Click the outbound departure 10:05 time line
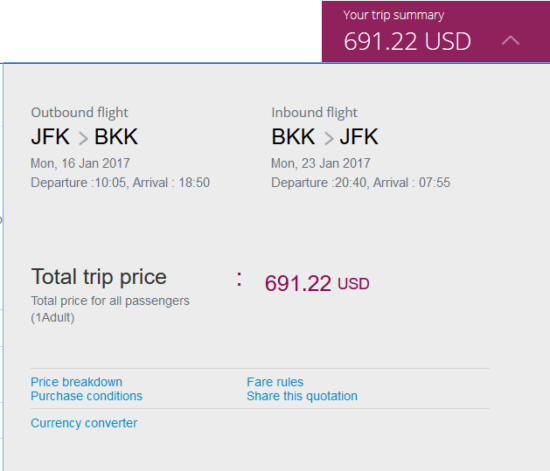This screenshot has height=471, width=550. pos(120,183)
